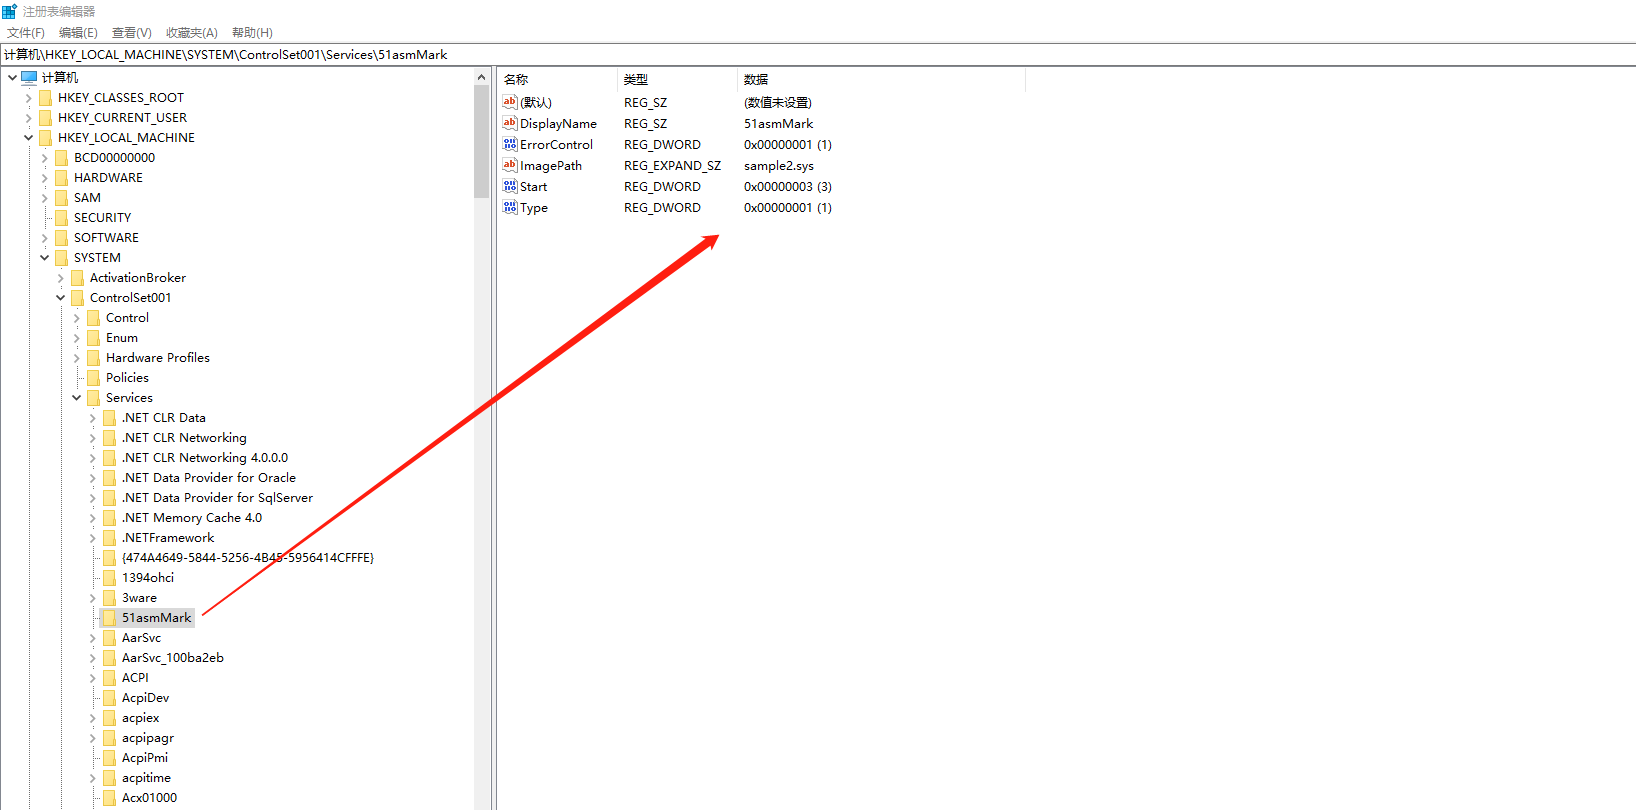Click the 51asmMark folder icon
Viewport: 1636px width, 810px height.
click(110, 618)
